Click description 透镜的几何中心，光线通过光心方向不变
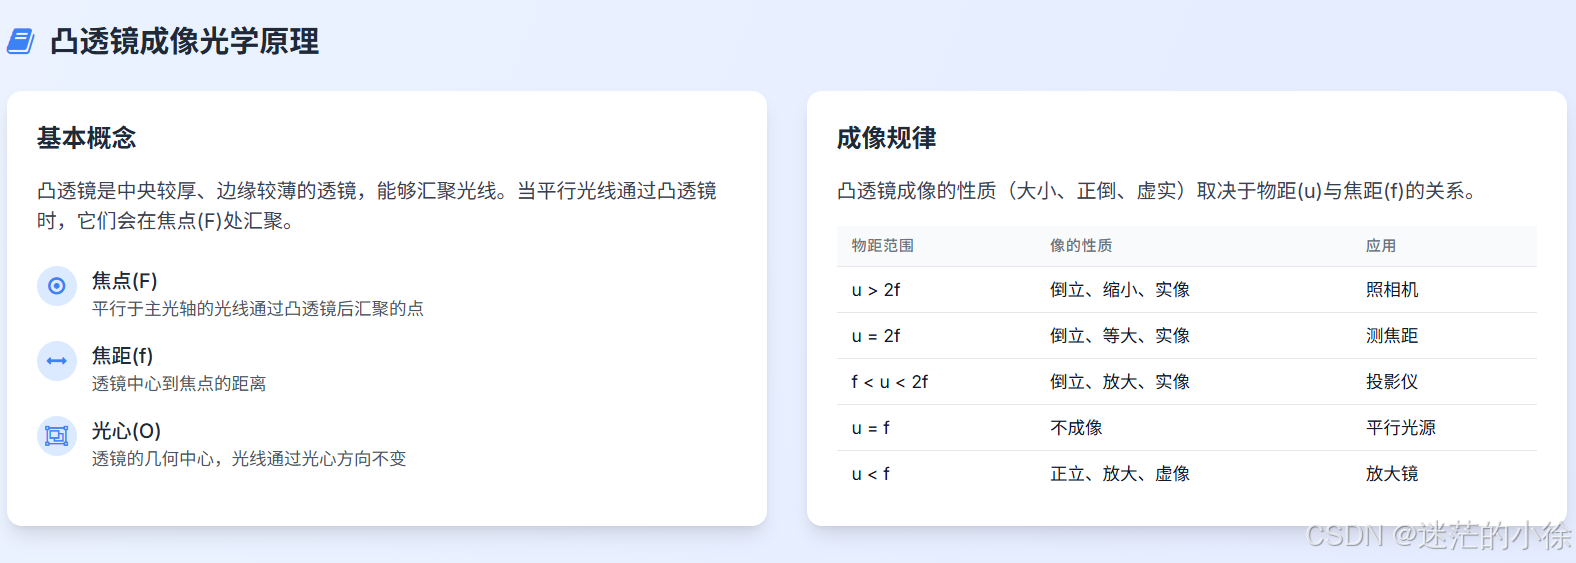The image size is (1576, 563). (249, 459)
